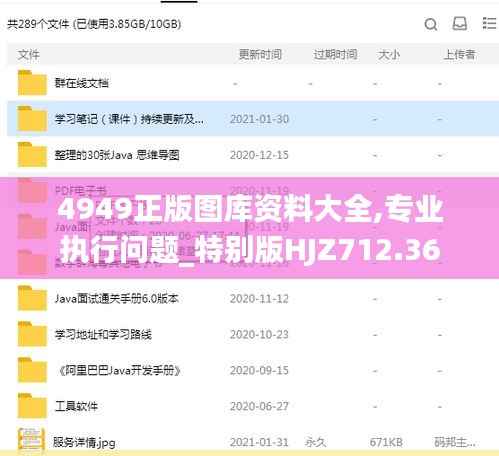This screenshot has width=499, height=456.
Task: Open the inbox tray icon
Action: click(x=459, y=24)
